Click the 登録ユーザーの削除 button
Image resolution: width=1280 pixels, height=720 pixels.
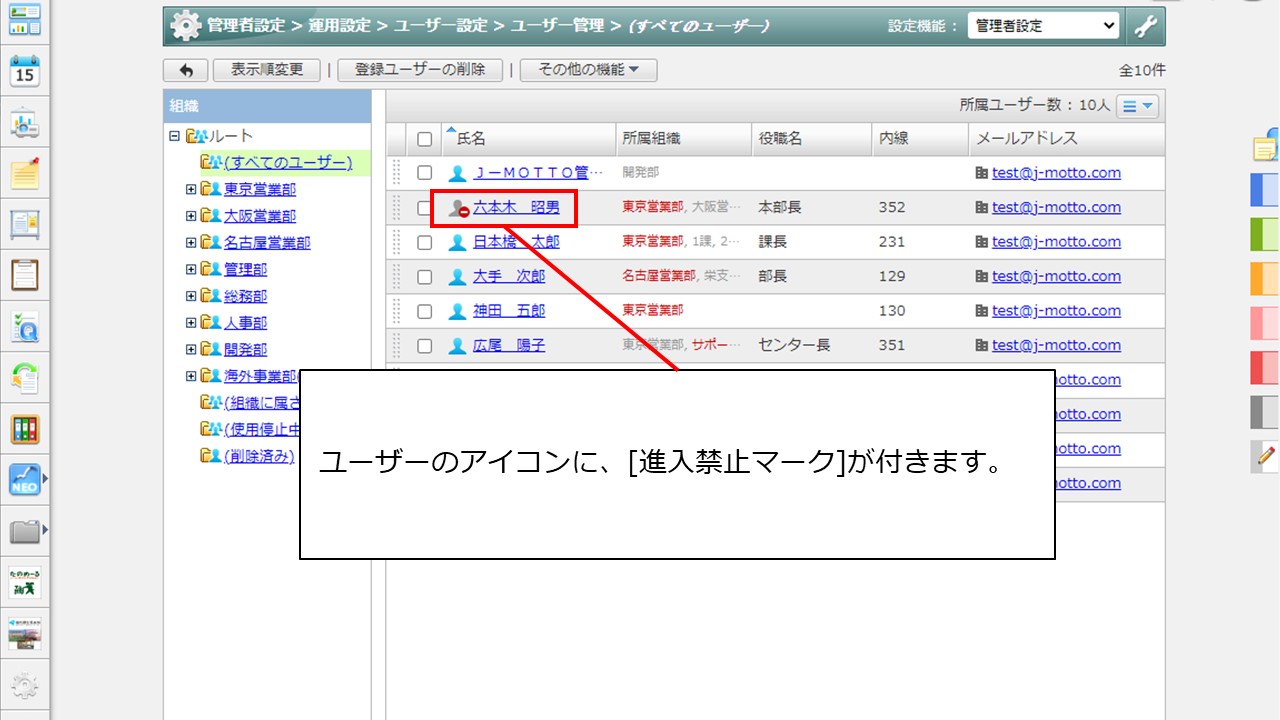tap(420, 70)
